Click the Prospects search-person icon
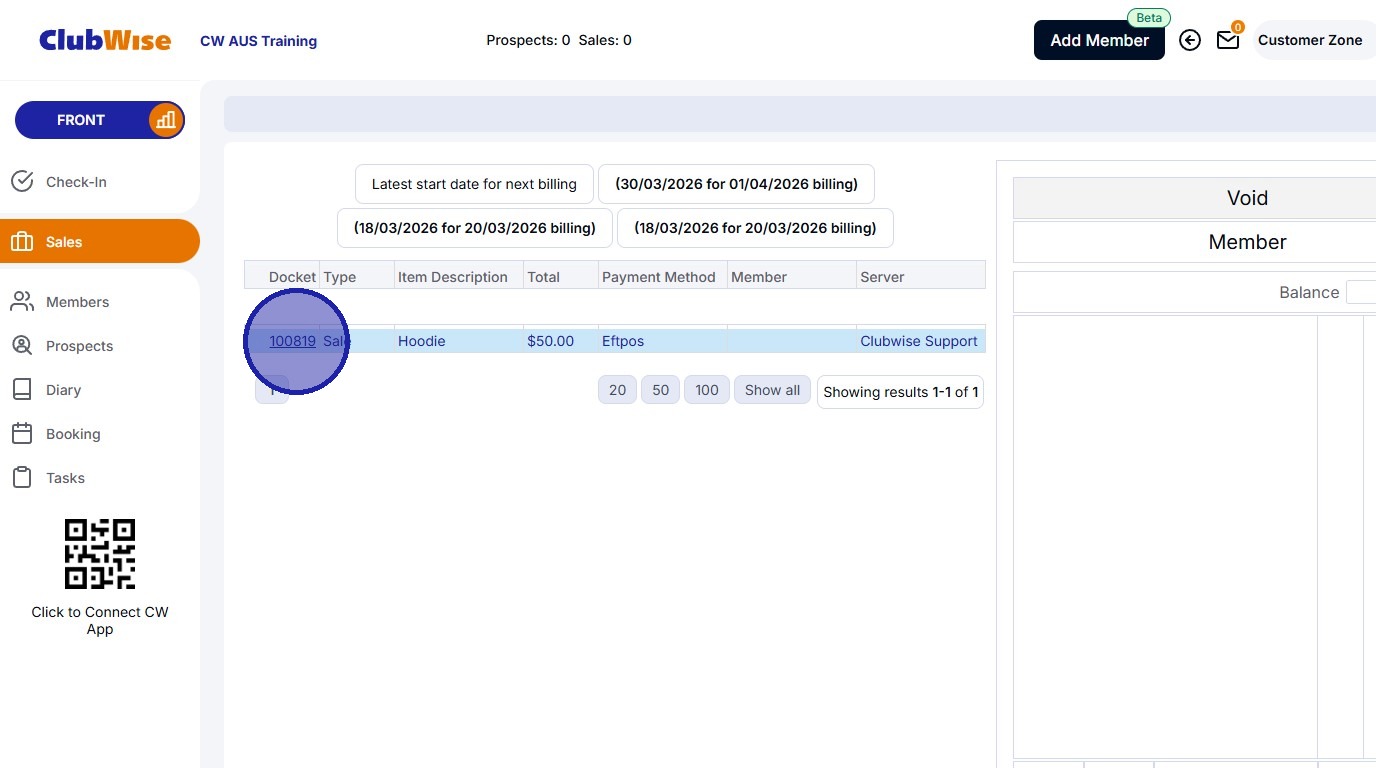This screenshot has height=768, width=1376. pyautogui.click(x=22, y=346)
